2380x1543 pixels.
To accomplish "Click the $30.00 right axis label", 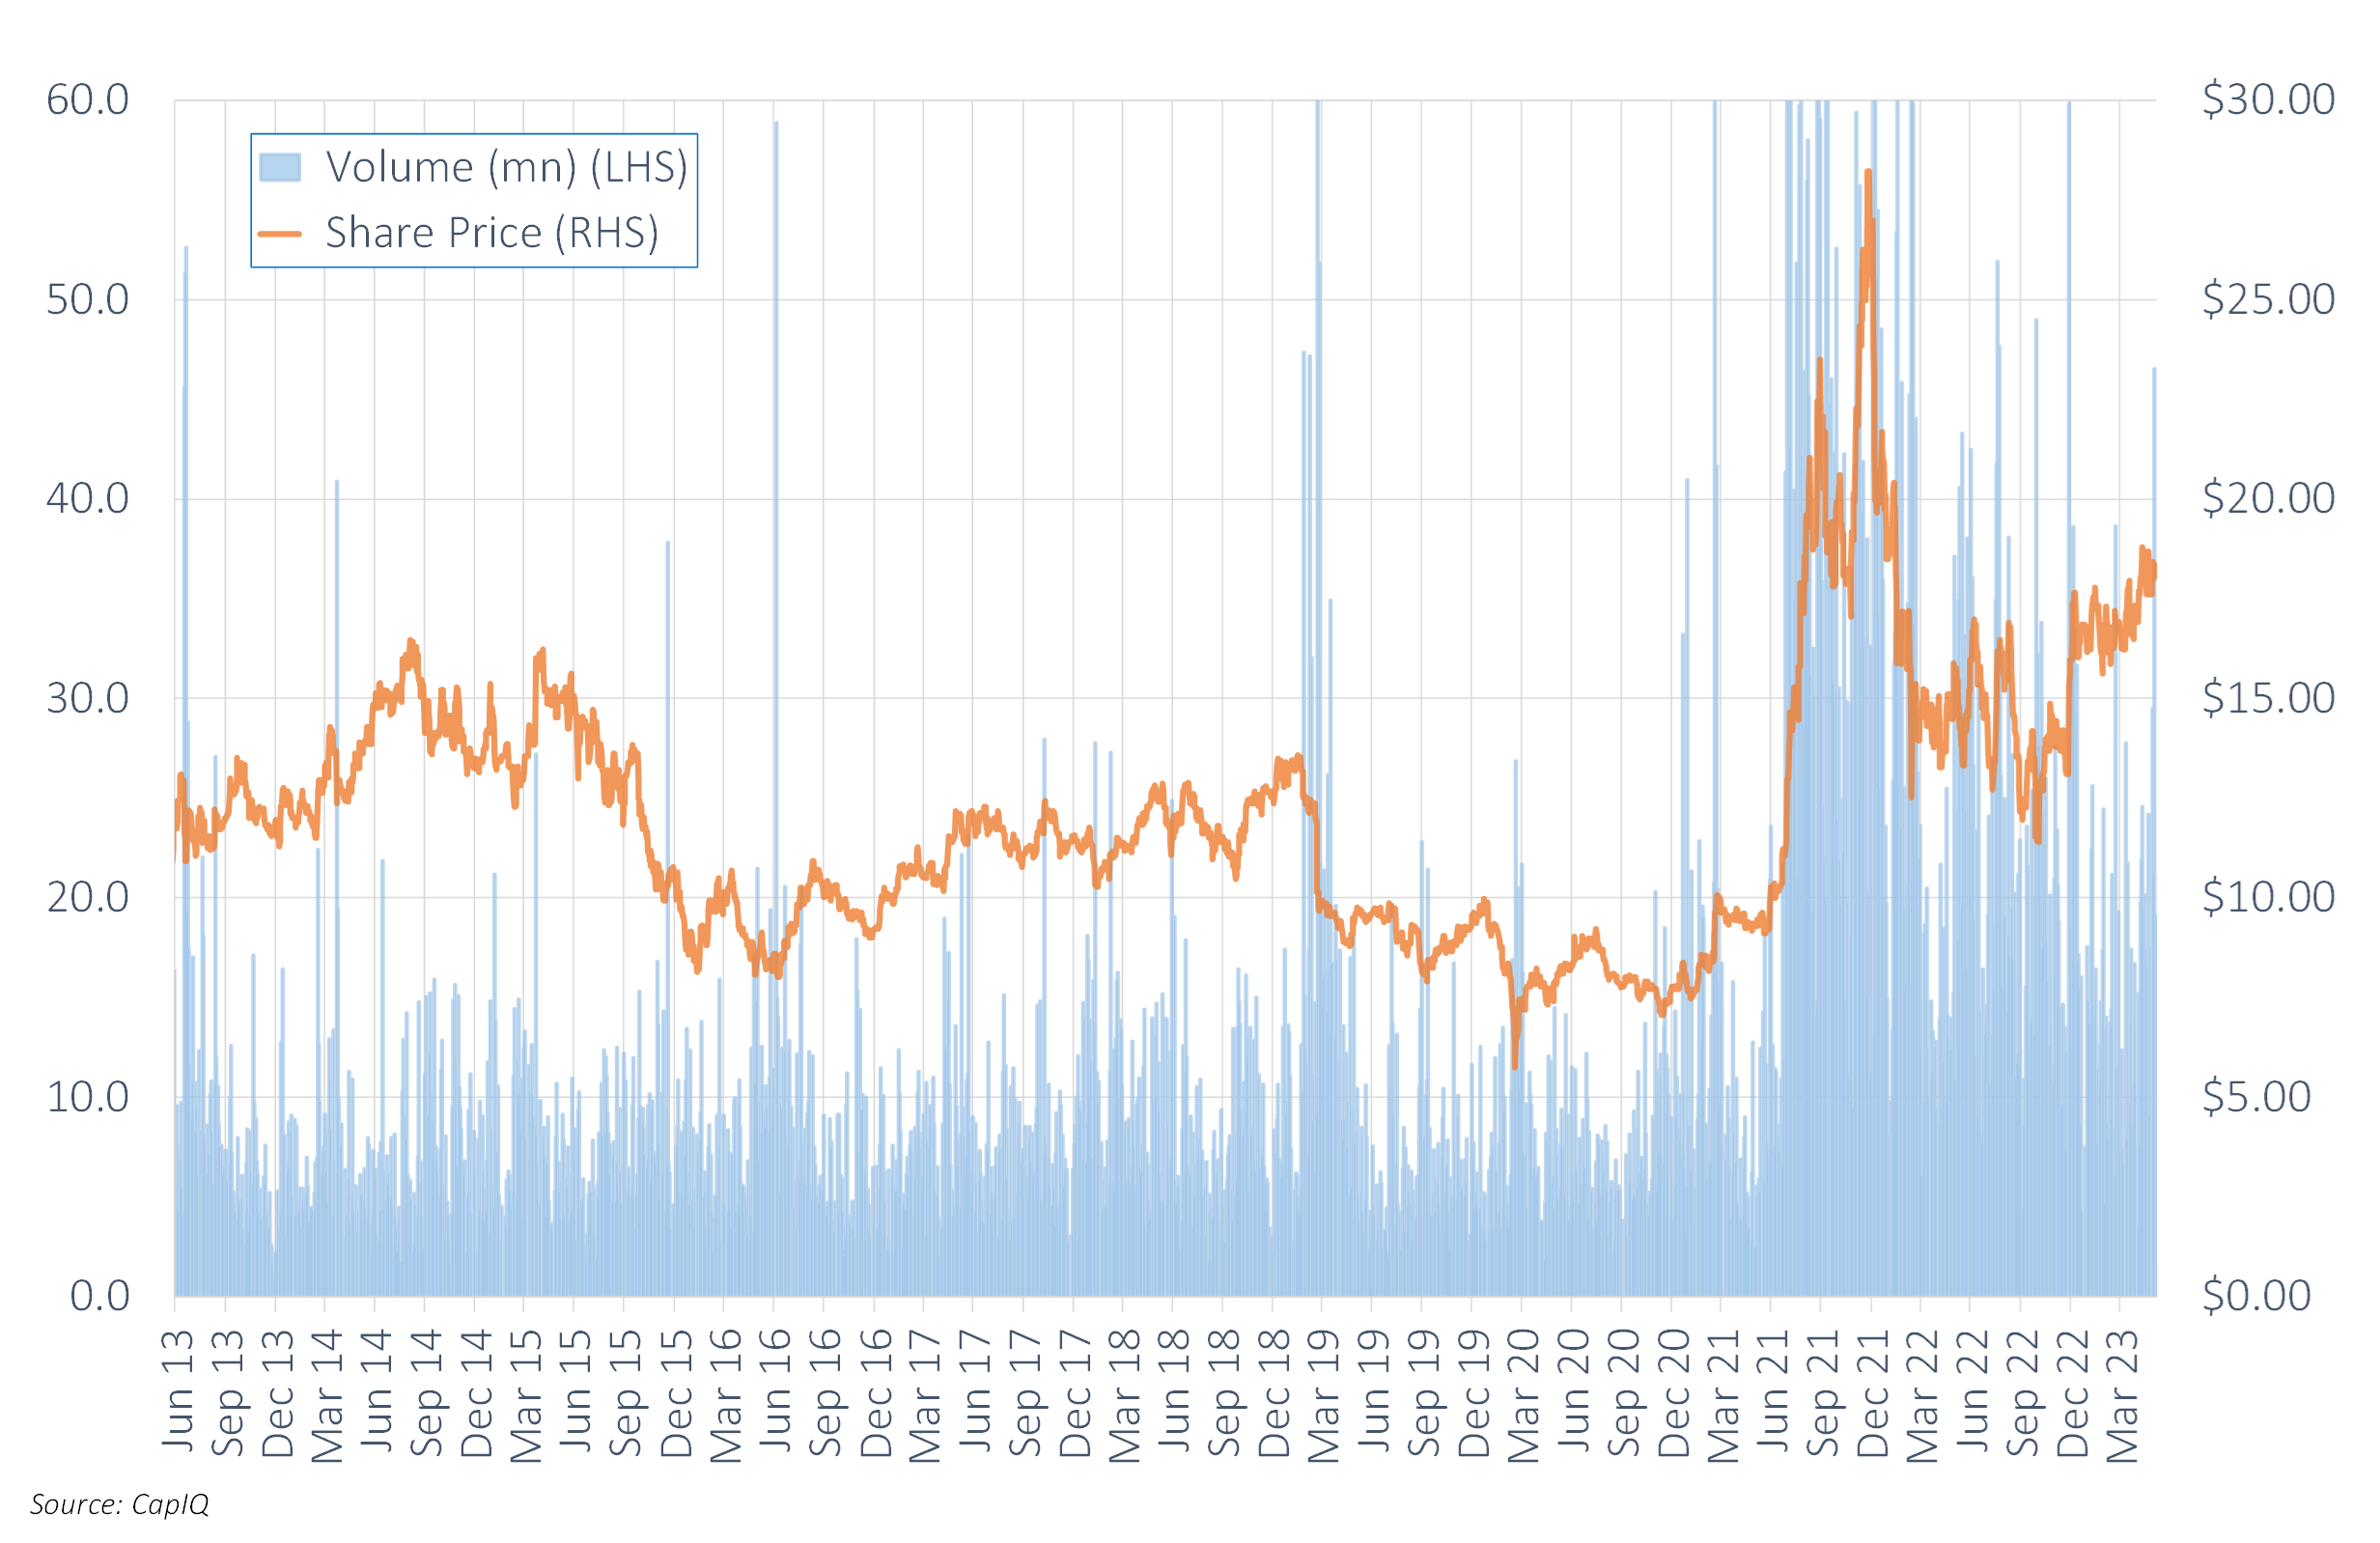I will coord(2268,99).
